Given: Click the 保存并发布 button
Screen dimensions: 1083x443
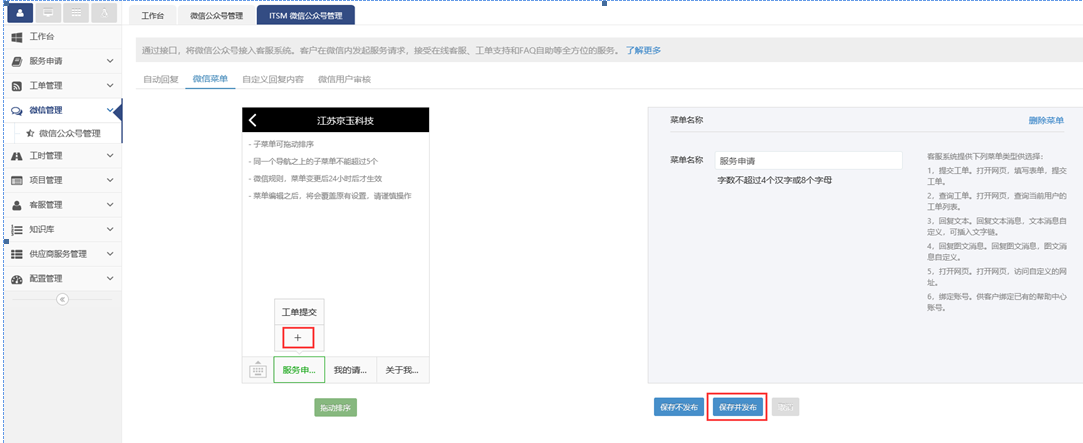Looking at the screenshot, I should tap(737, 407).
